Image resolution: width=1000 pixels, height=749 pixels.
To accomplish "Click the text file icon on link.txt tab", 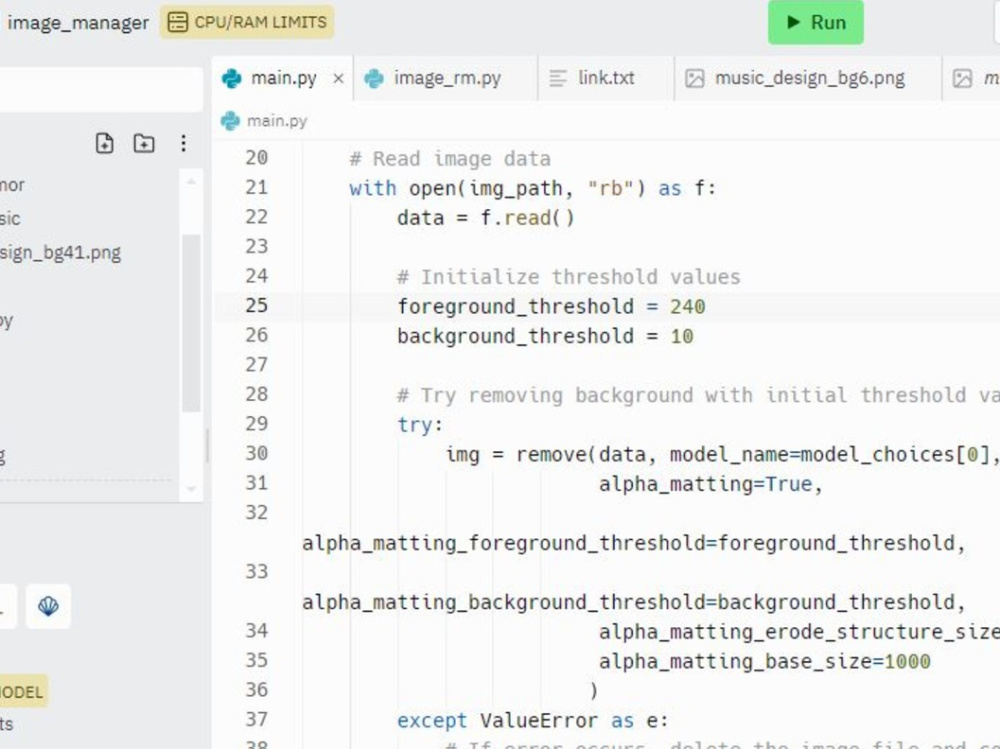I will click(x=558, y=78).
